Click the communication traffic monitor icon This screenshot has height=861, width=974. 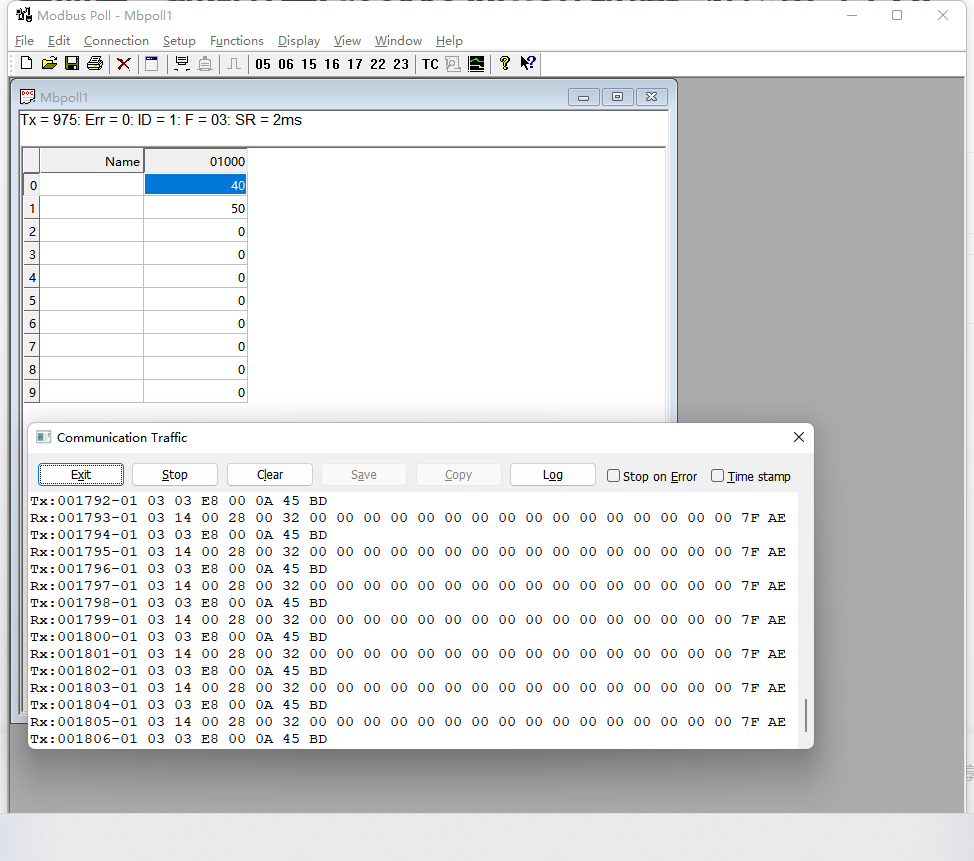click(x=453, y=64)
